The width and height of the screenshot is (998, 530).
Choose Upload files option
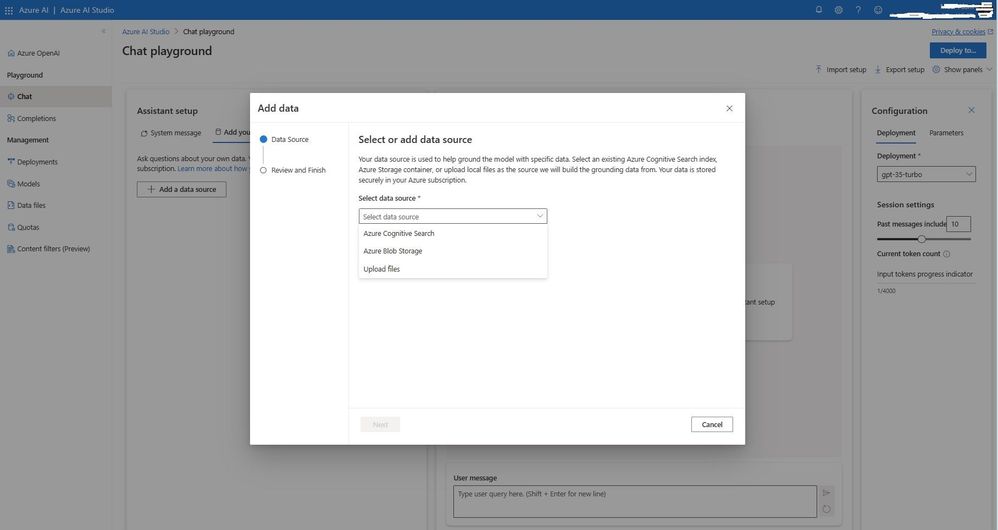(453, 269)
